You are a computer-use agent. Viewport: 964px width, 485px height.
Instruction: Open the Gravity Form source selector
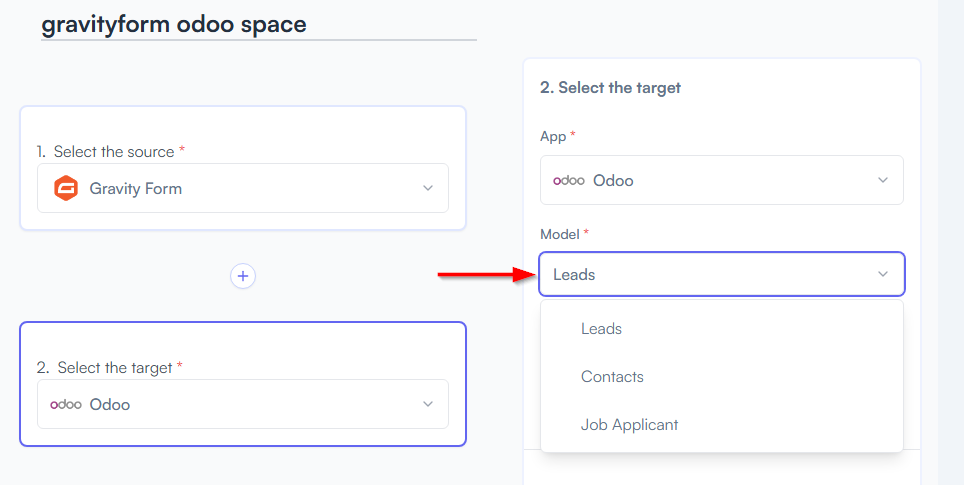coord(243,188)
